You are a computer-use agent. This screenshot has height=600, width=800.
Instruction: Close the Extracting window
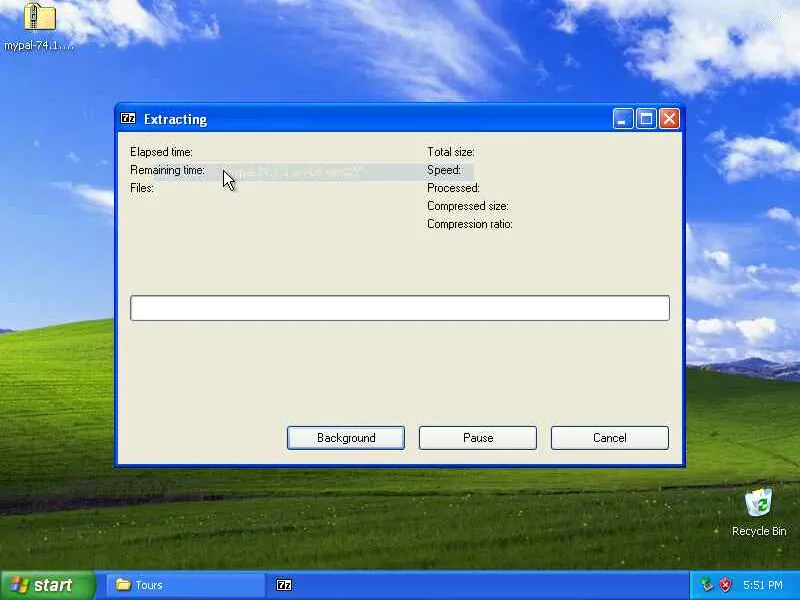pos(669,119)
